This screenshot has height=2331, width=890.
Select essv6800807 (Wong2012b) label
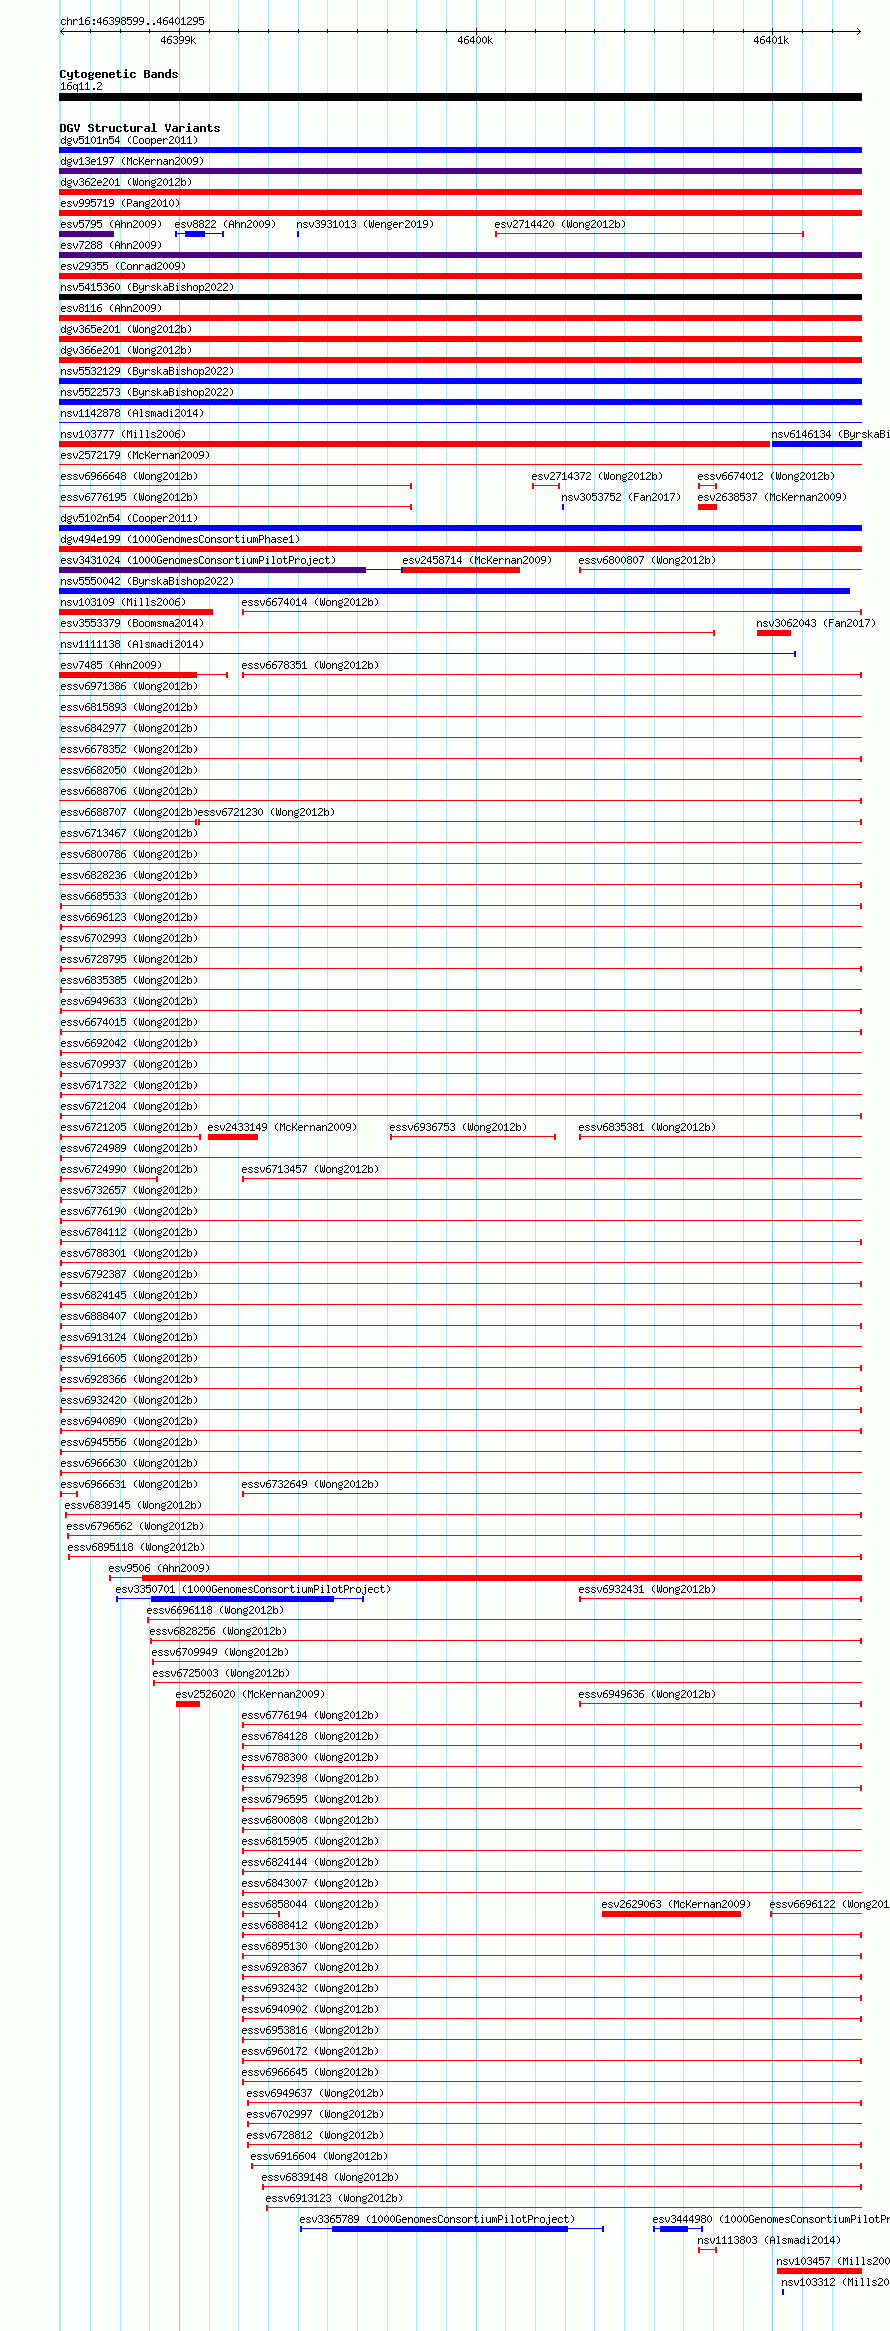tap(647, 560)
